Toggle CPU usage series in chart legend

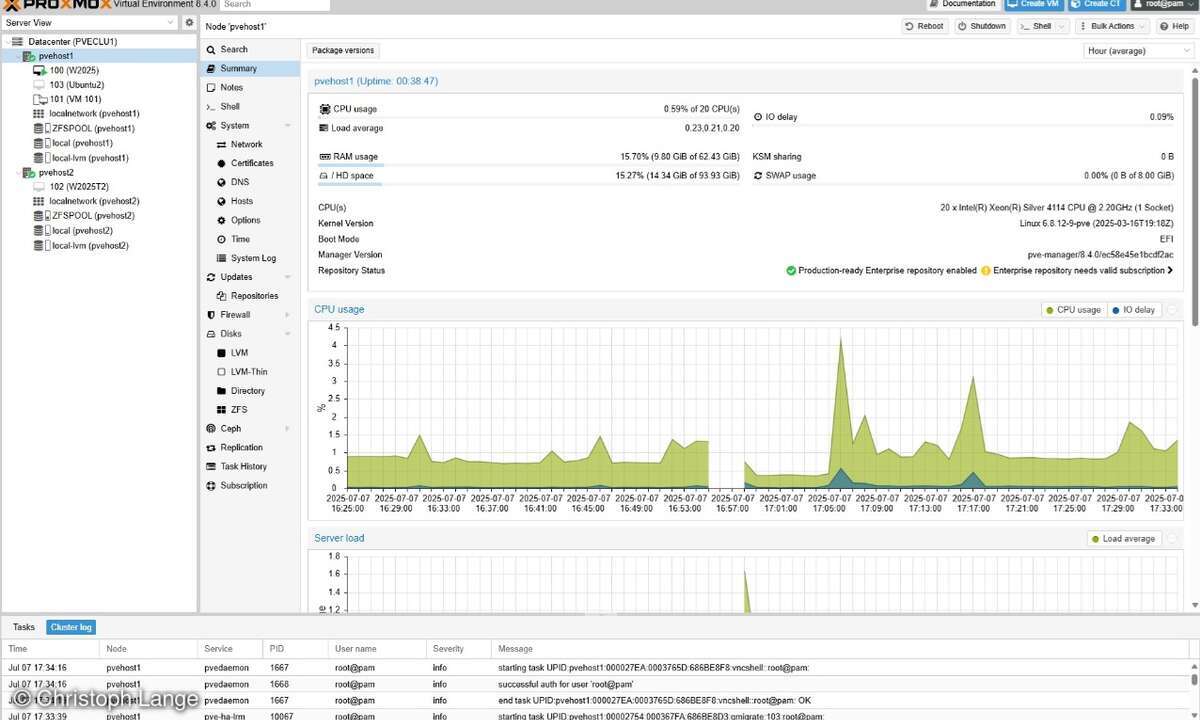[1073, 310]
